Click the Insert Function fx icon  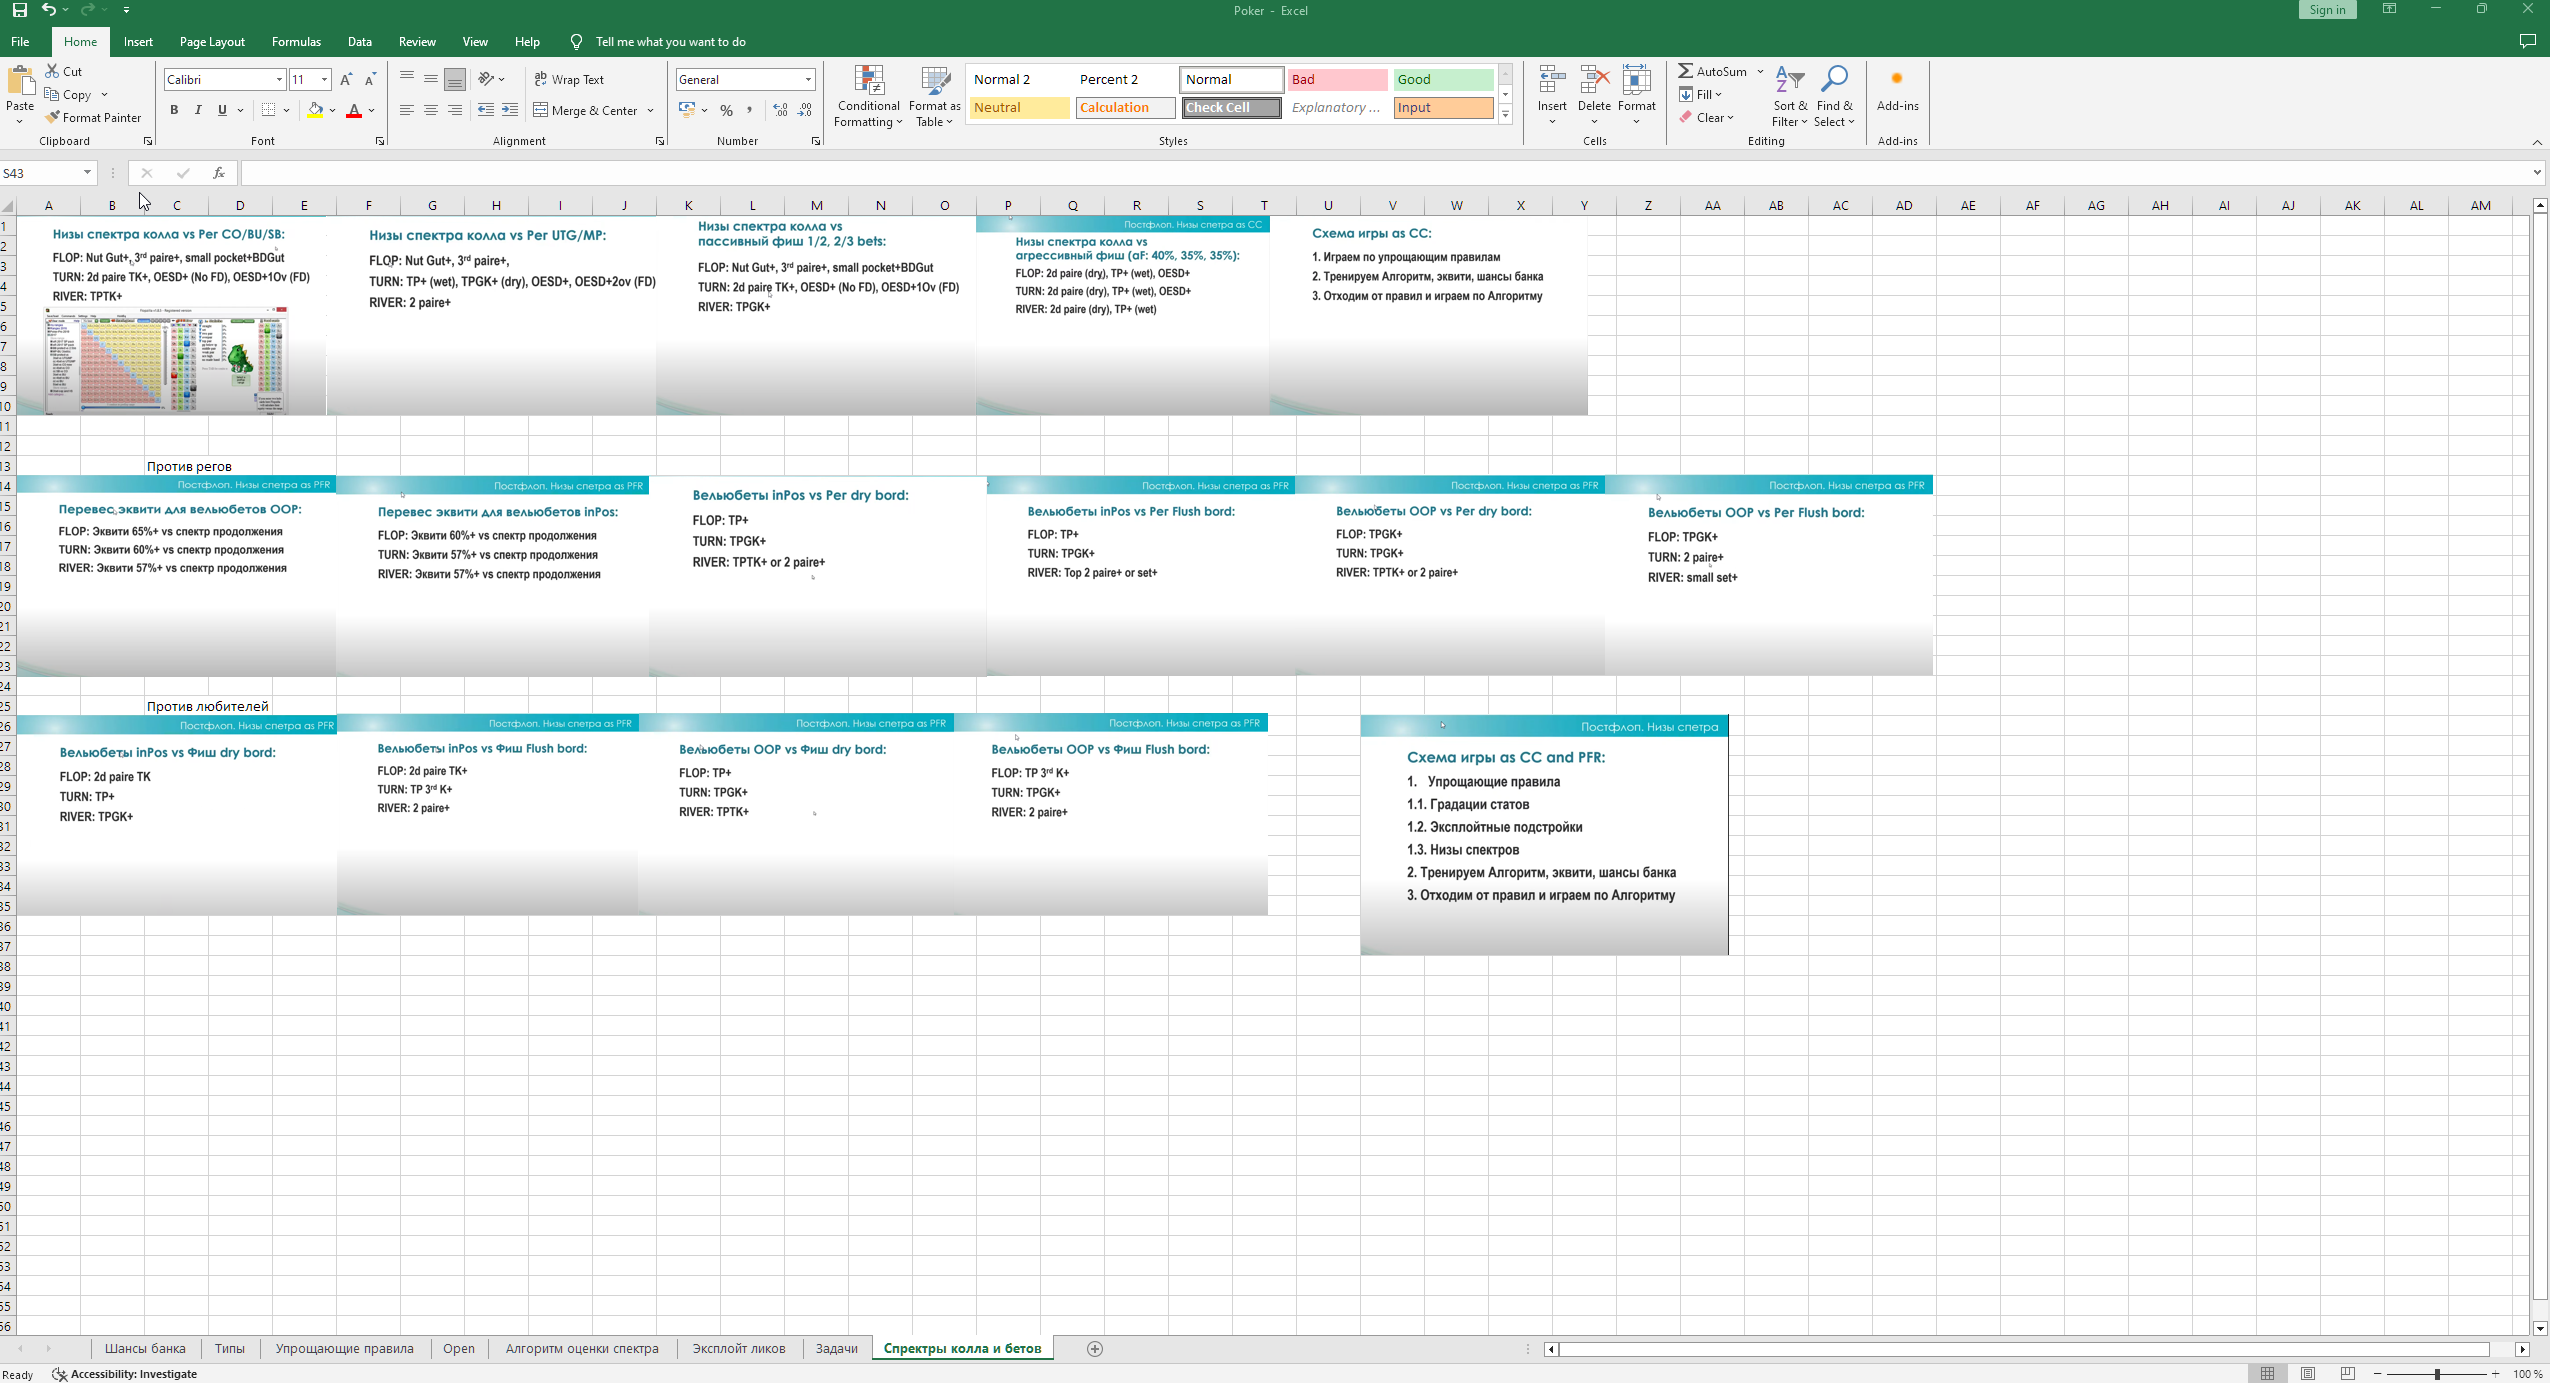[218, 173]
